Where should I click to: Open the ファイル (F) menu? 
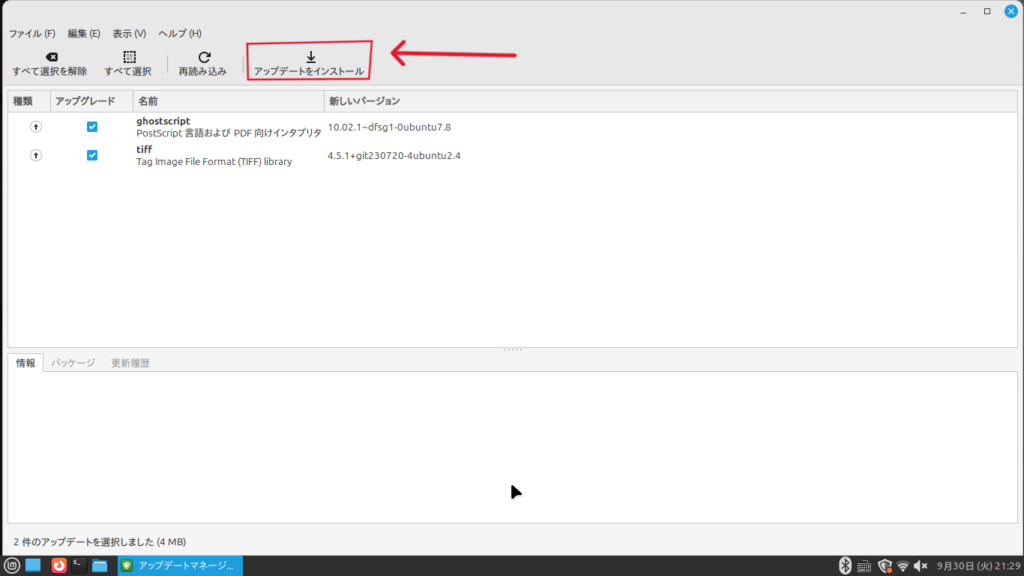pos(32,33)
